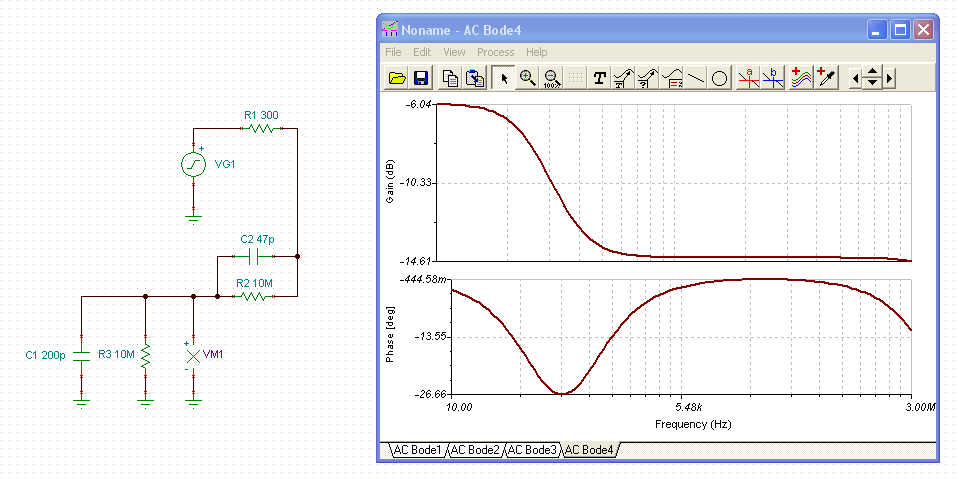Select the arrow pointer tool

pyautogui.click(x=504, y=78)
